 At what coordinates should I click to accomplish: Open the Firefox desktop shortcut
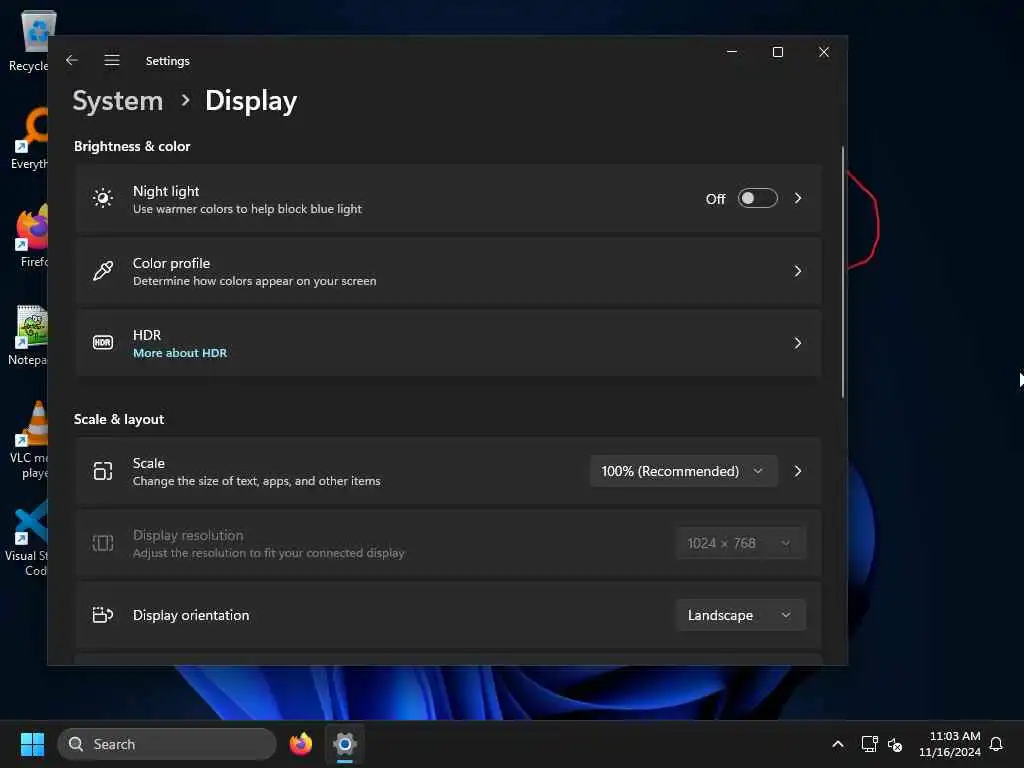pyautogui.click(x=33, y=236)
